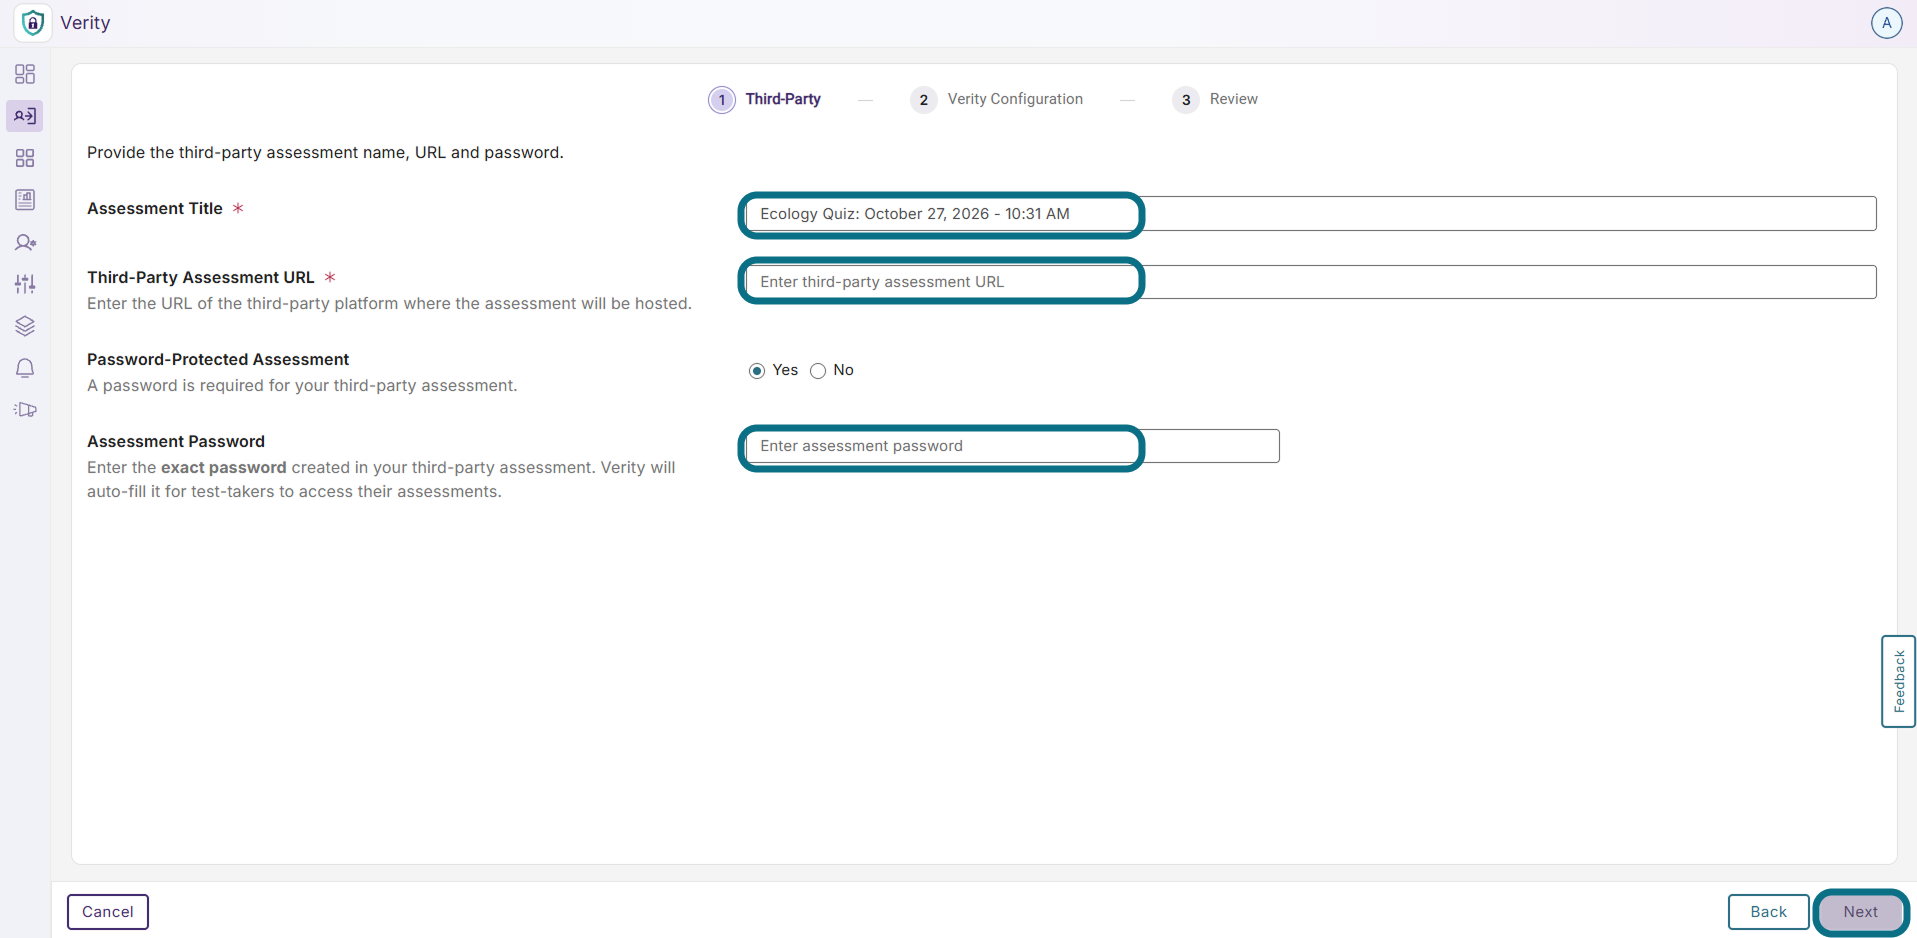Click the Next button
Viewport: 1917px width, 938px height.
click(x=1860, y=912)
